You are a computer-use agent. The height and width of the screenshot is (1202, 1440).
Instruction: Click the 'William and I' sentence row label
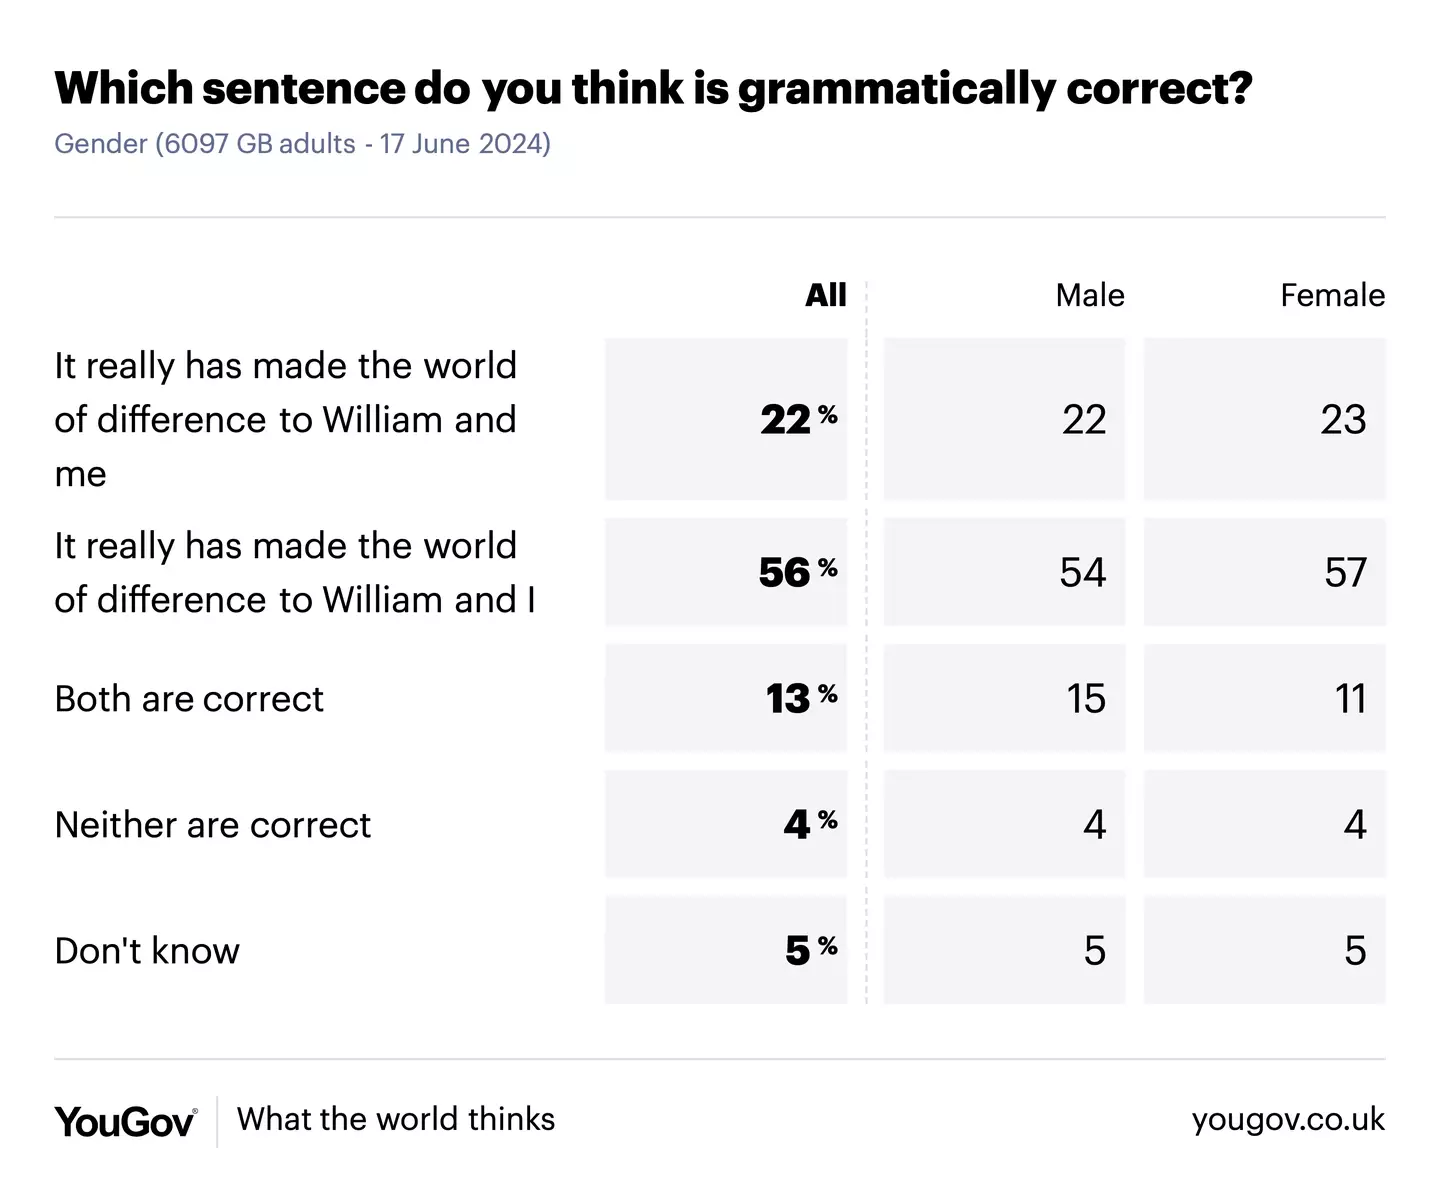click(x=295, y=573)
